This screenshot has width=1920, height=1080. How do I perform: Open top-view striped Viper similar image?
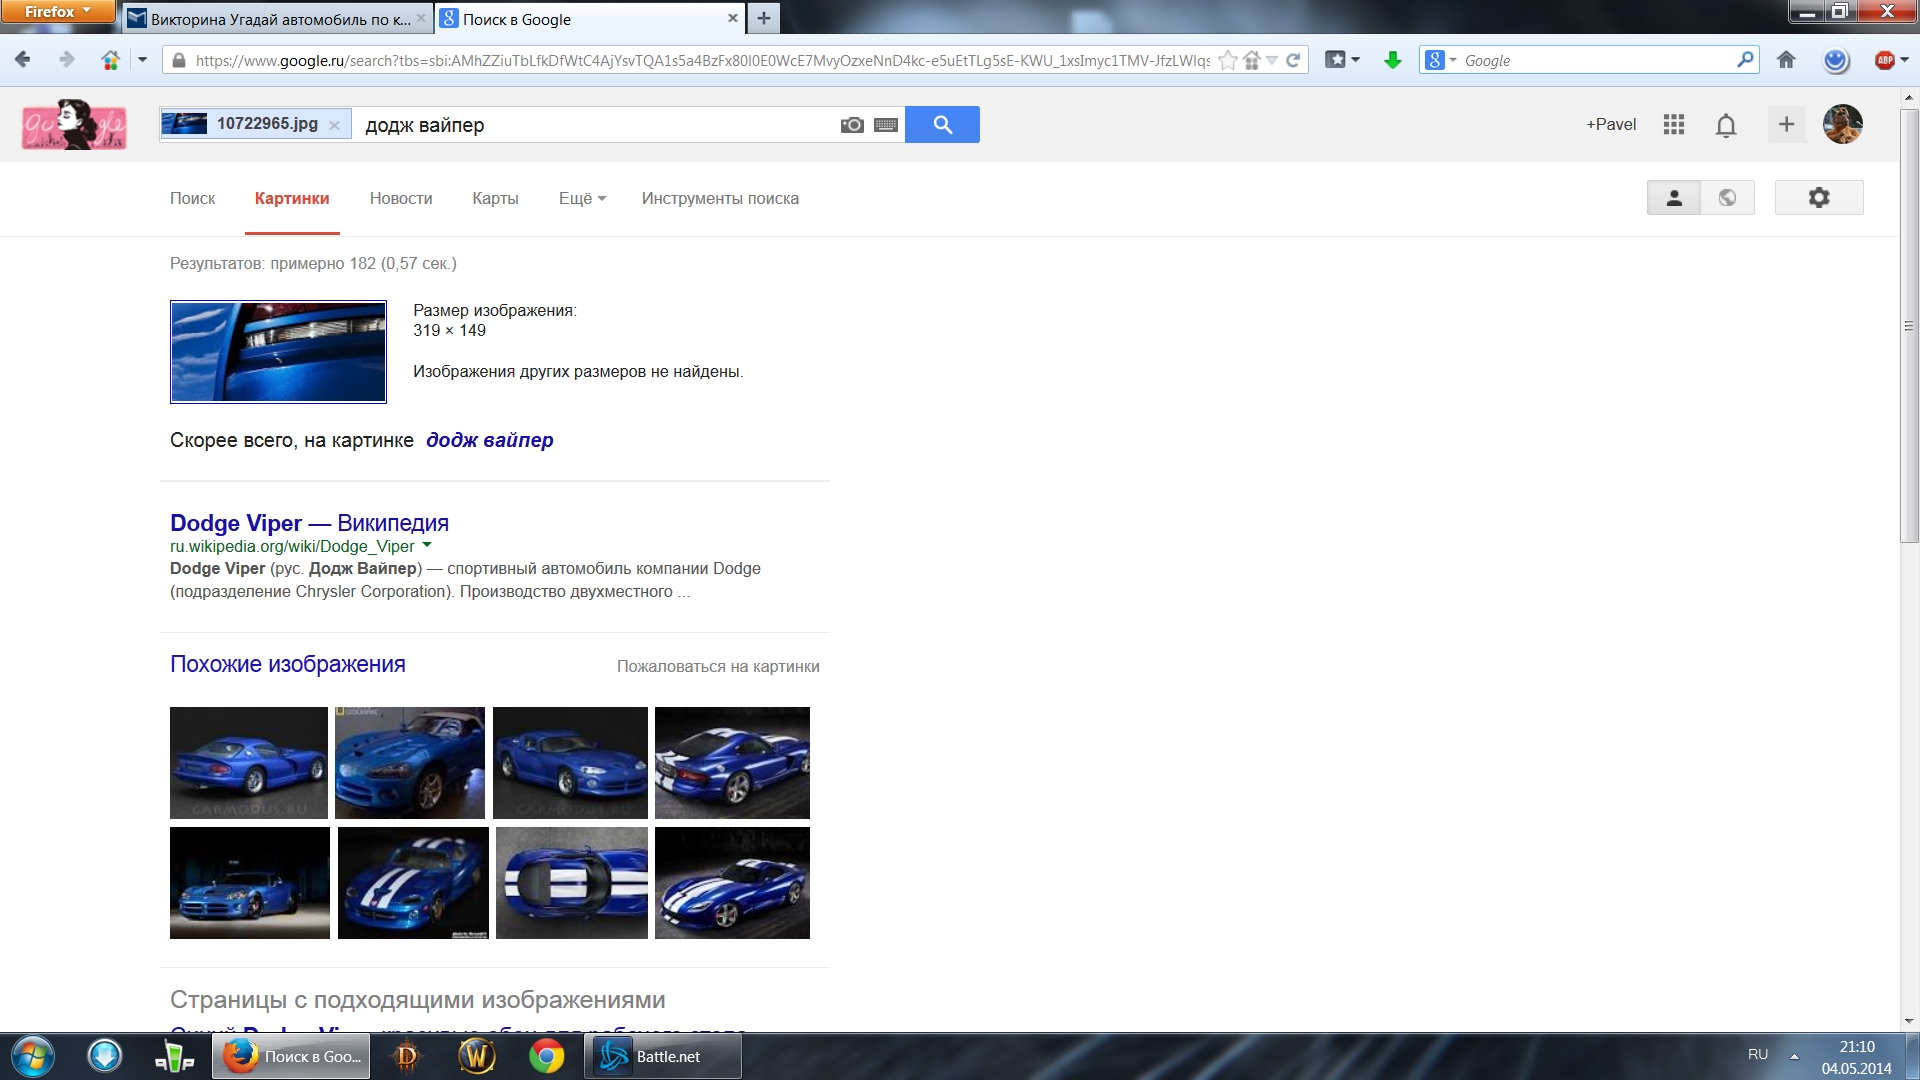pos(572,883)
